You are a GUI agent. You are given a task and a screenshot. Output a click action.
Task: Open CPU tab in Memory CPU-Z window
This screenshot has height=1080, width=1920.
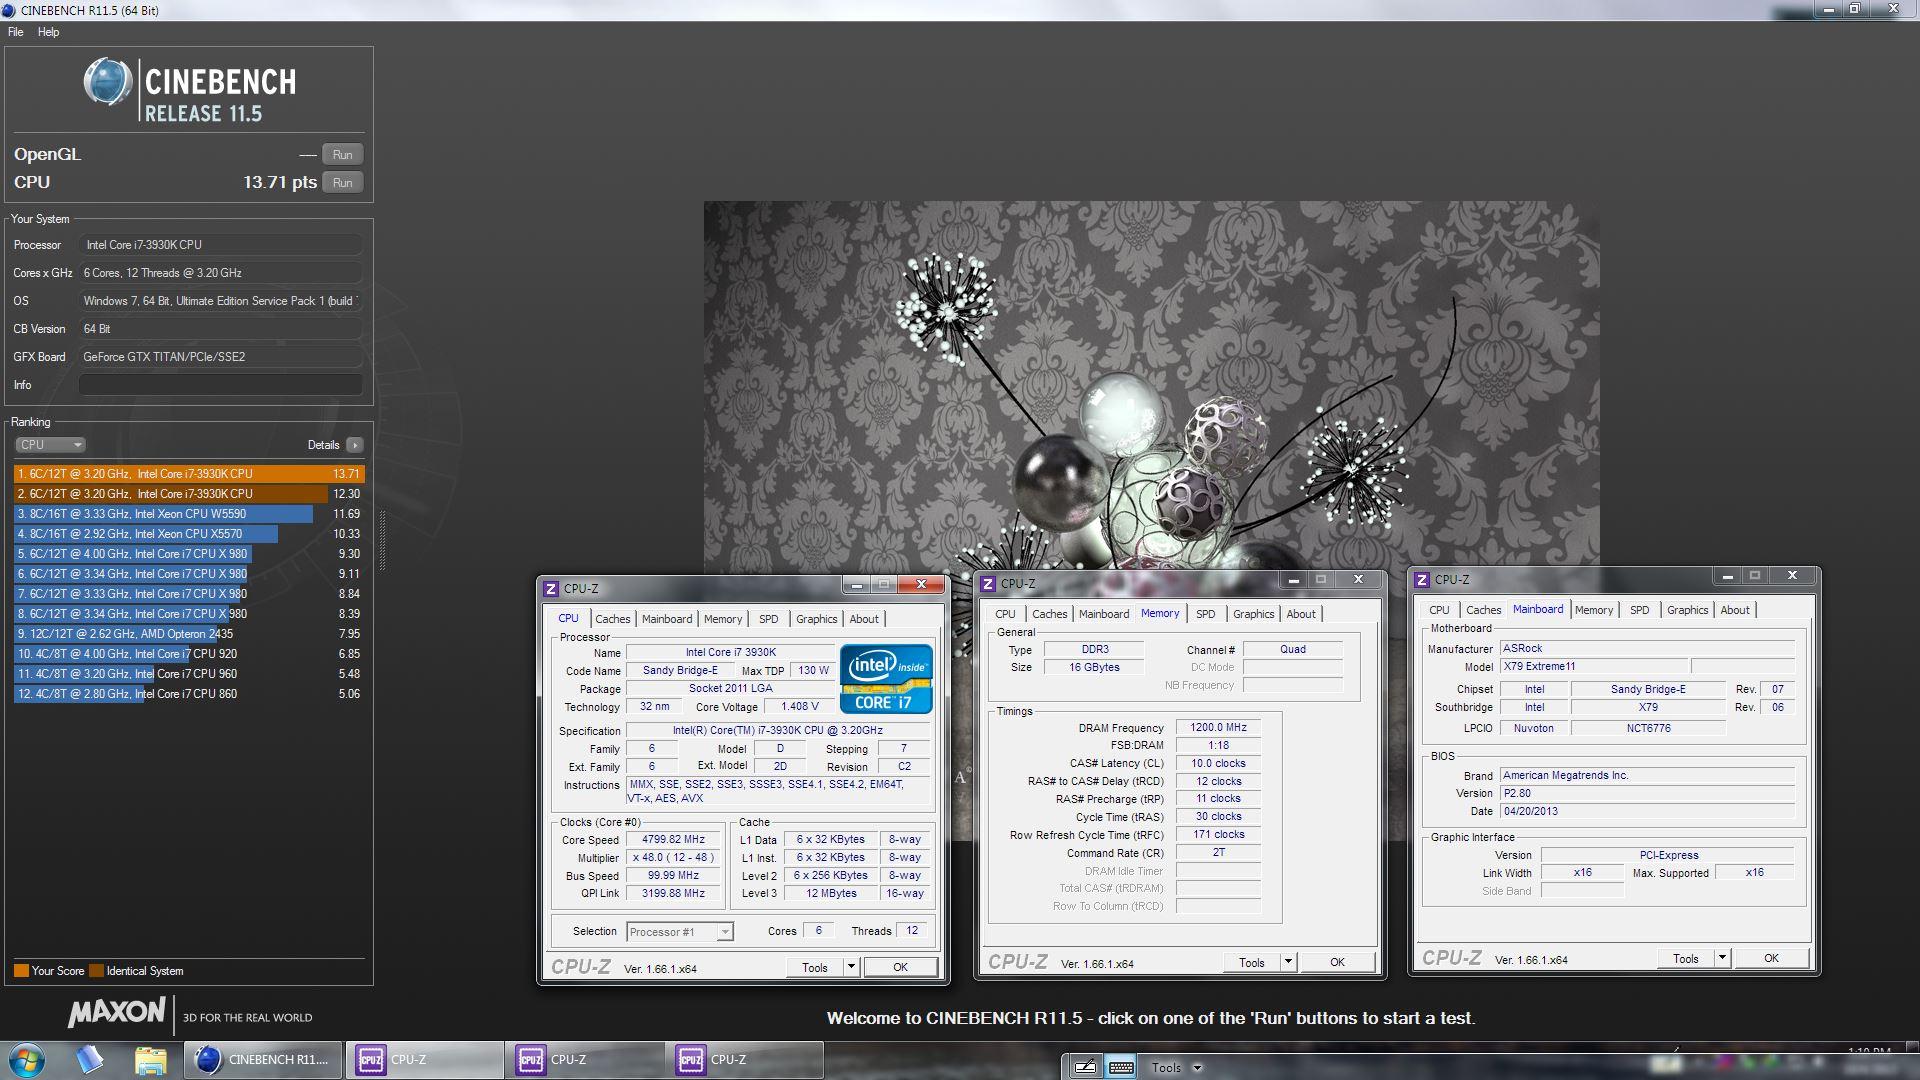point(1005,614)
